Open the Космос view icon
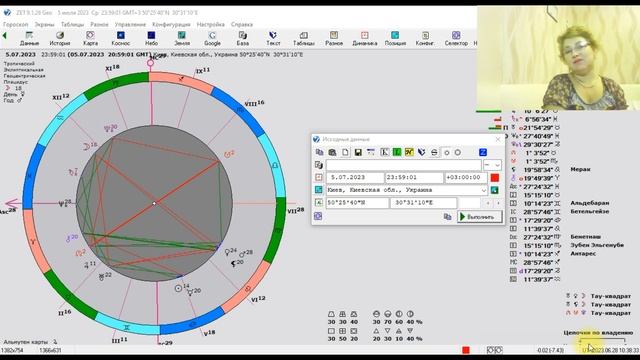Image resolution: width=640 pixels, height=360 pixels. (120, 38)
